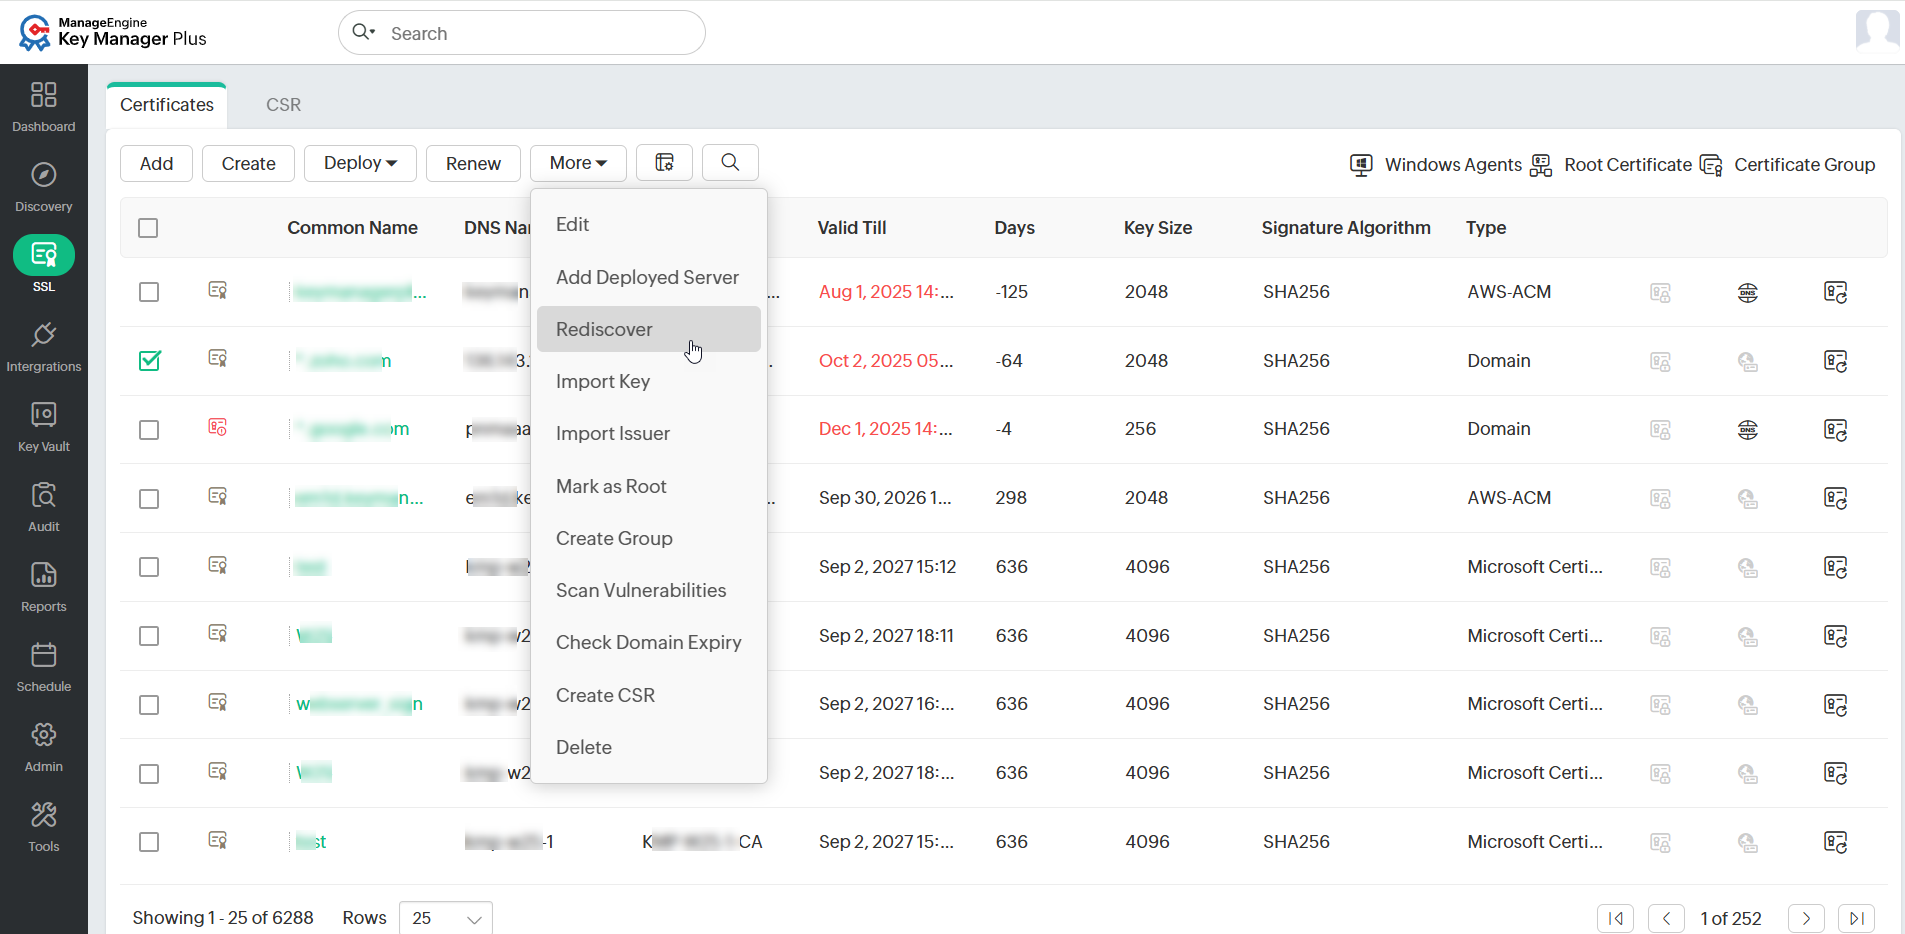Toggle the select-all header checkbox

tap(148, 228)
